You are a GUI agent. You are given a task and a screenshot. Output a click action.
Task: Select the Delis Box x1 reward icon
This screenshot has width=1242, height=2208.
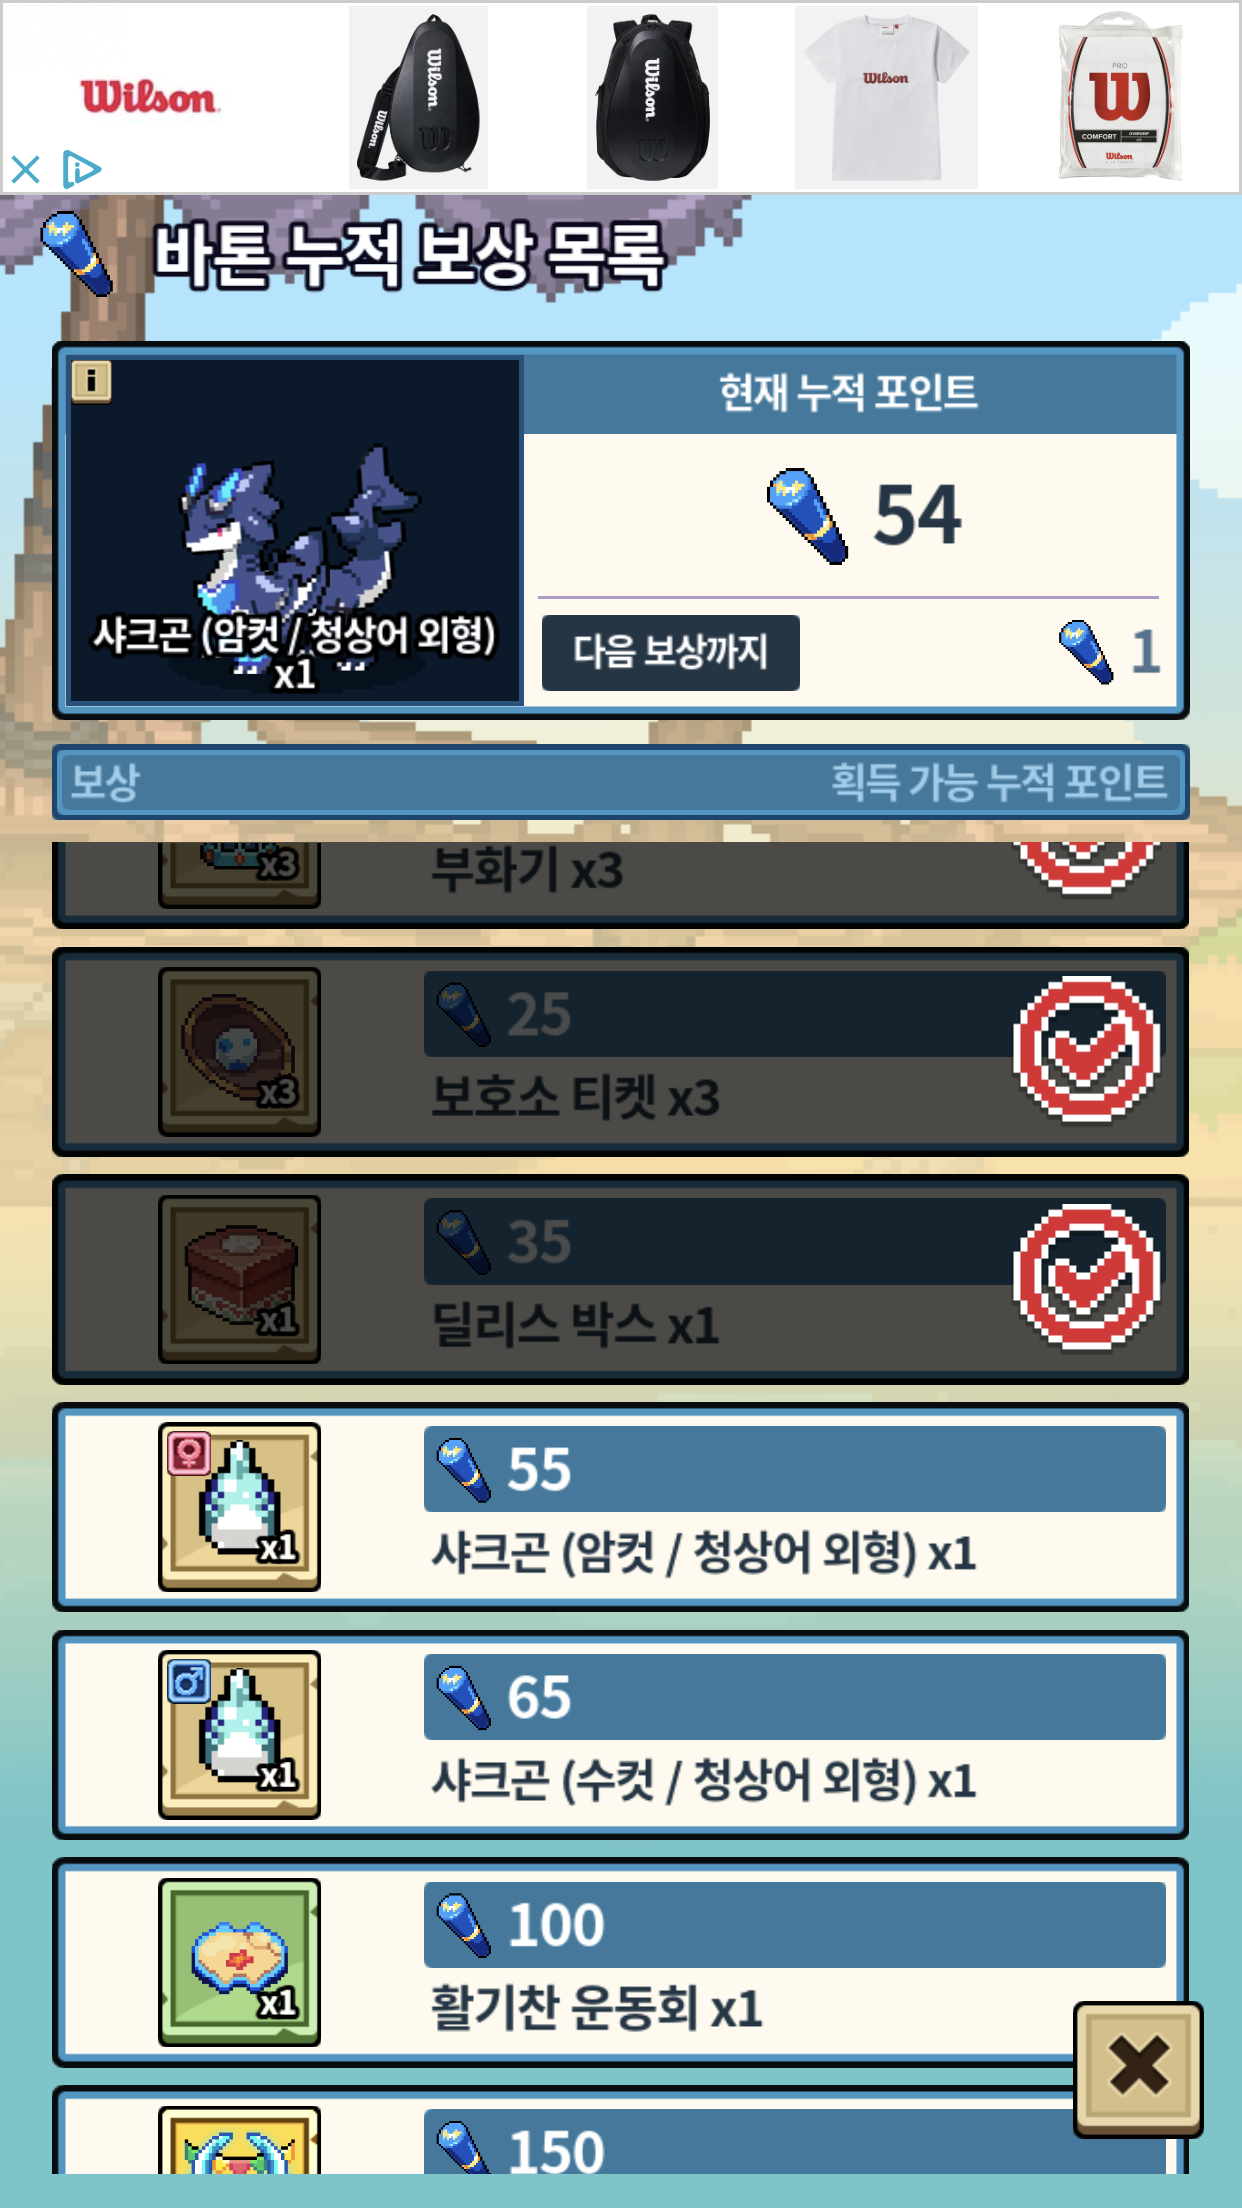(239, 1279)
